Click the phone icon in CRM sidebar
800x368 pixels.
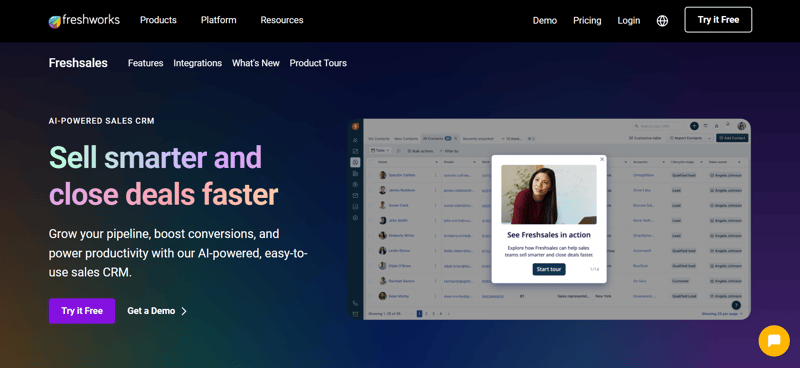(355, 303)
